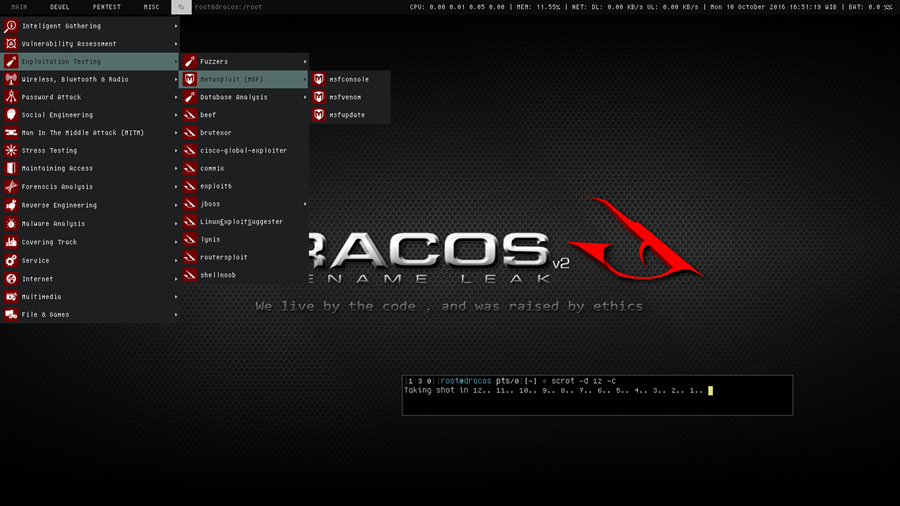This screenshot has width=900, height=506.
Task: Click the Stress Testing burst icon
Action: click(11, 150)
